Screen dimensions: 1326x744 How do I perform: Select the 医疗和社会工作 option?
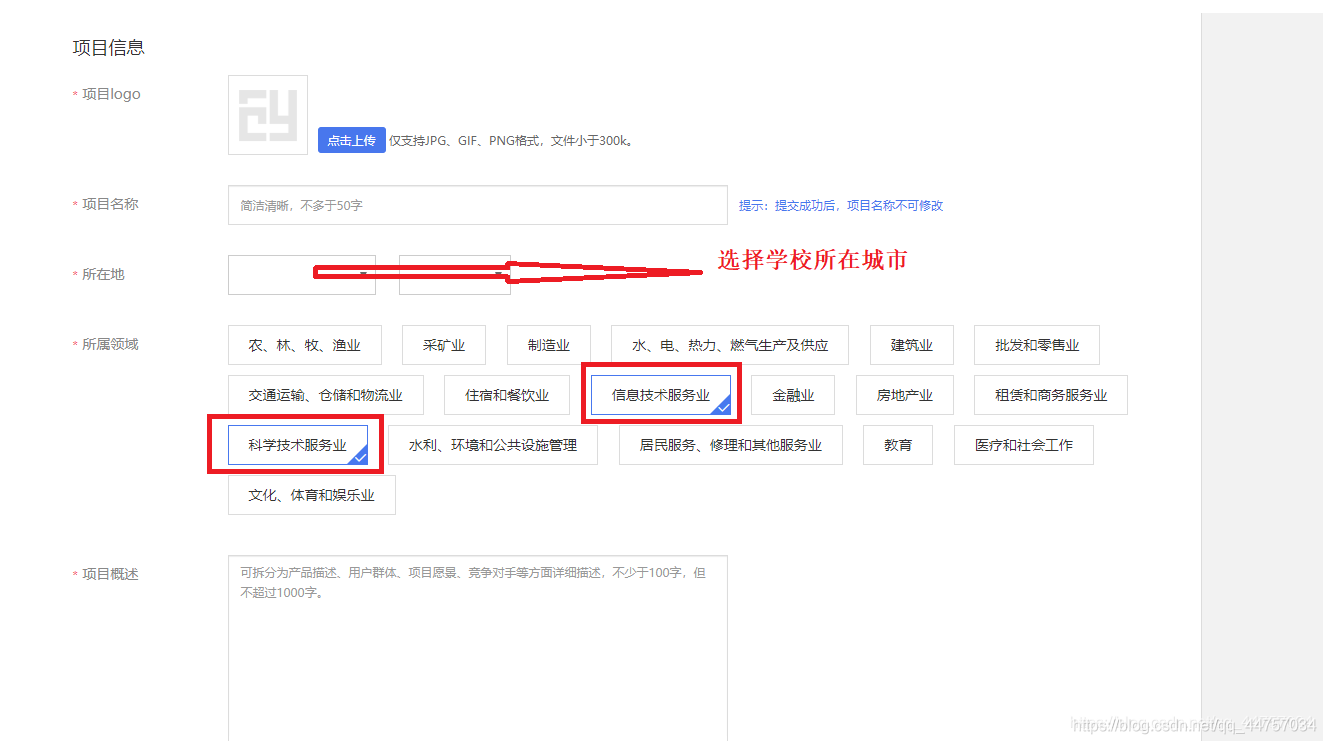pos(1024,445)
